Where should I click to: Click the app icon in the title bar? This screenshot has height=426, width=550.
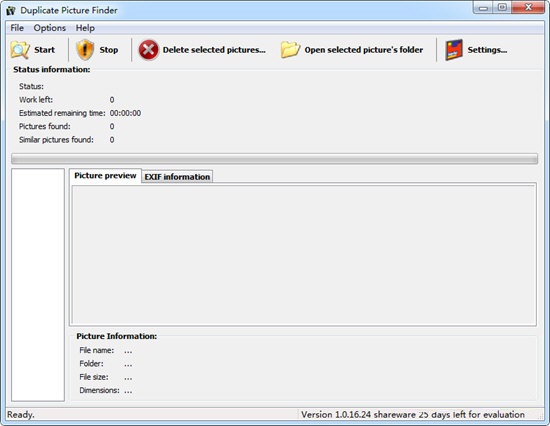11,11
